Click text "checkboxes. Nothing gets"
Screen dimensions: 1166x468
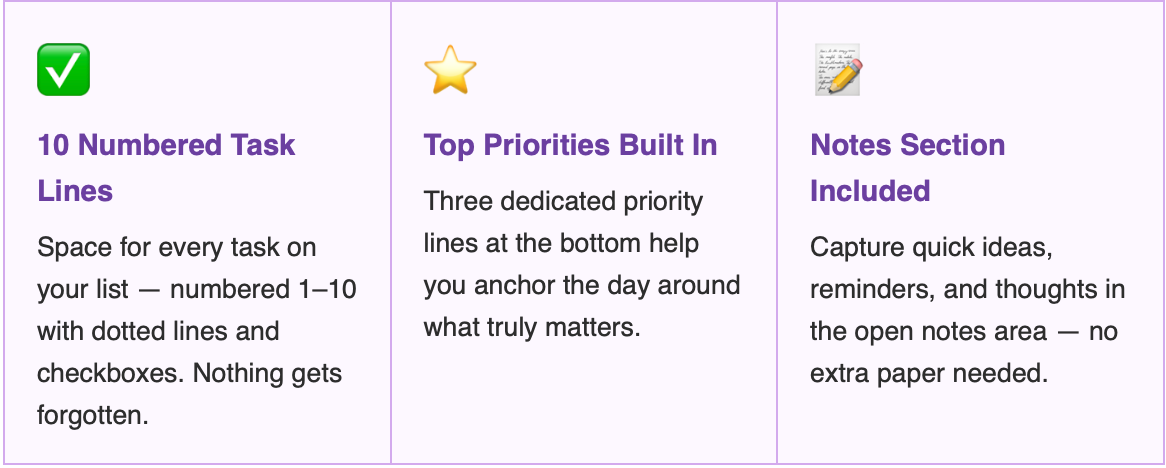(190, 374)
